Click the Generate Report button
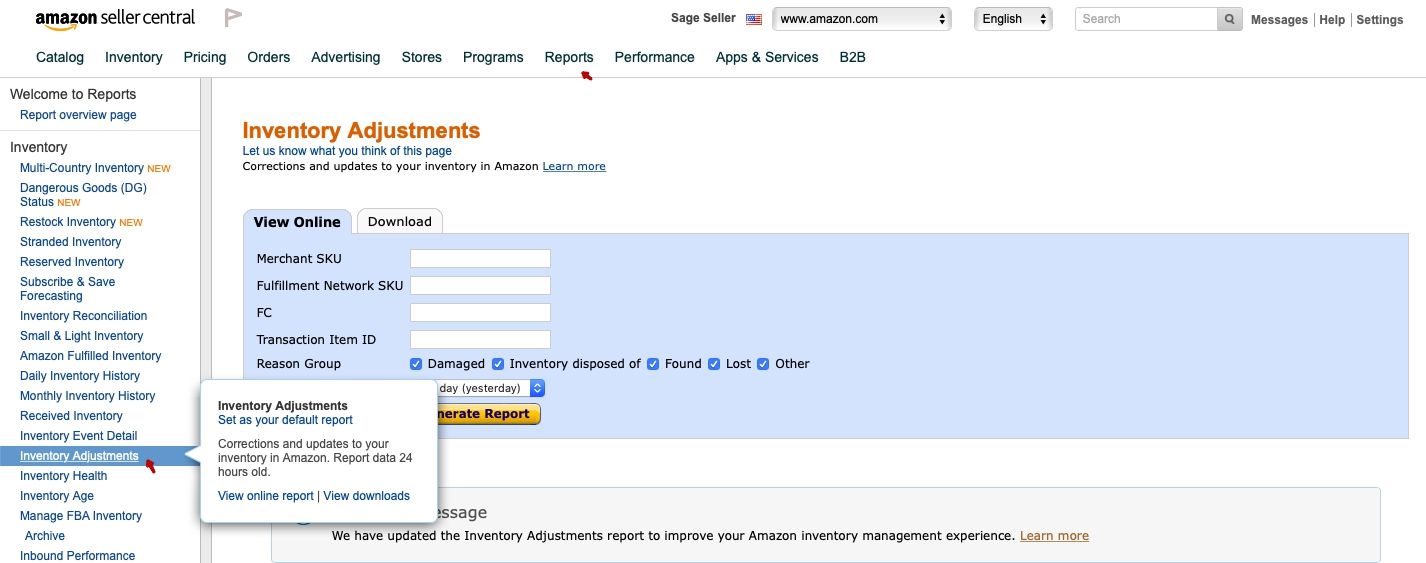 point(488,414)
